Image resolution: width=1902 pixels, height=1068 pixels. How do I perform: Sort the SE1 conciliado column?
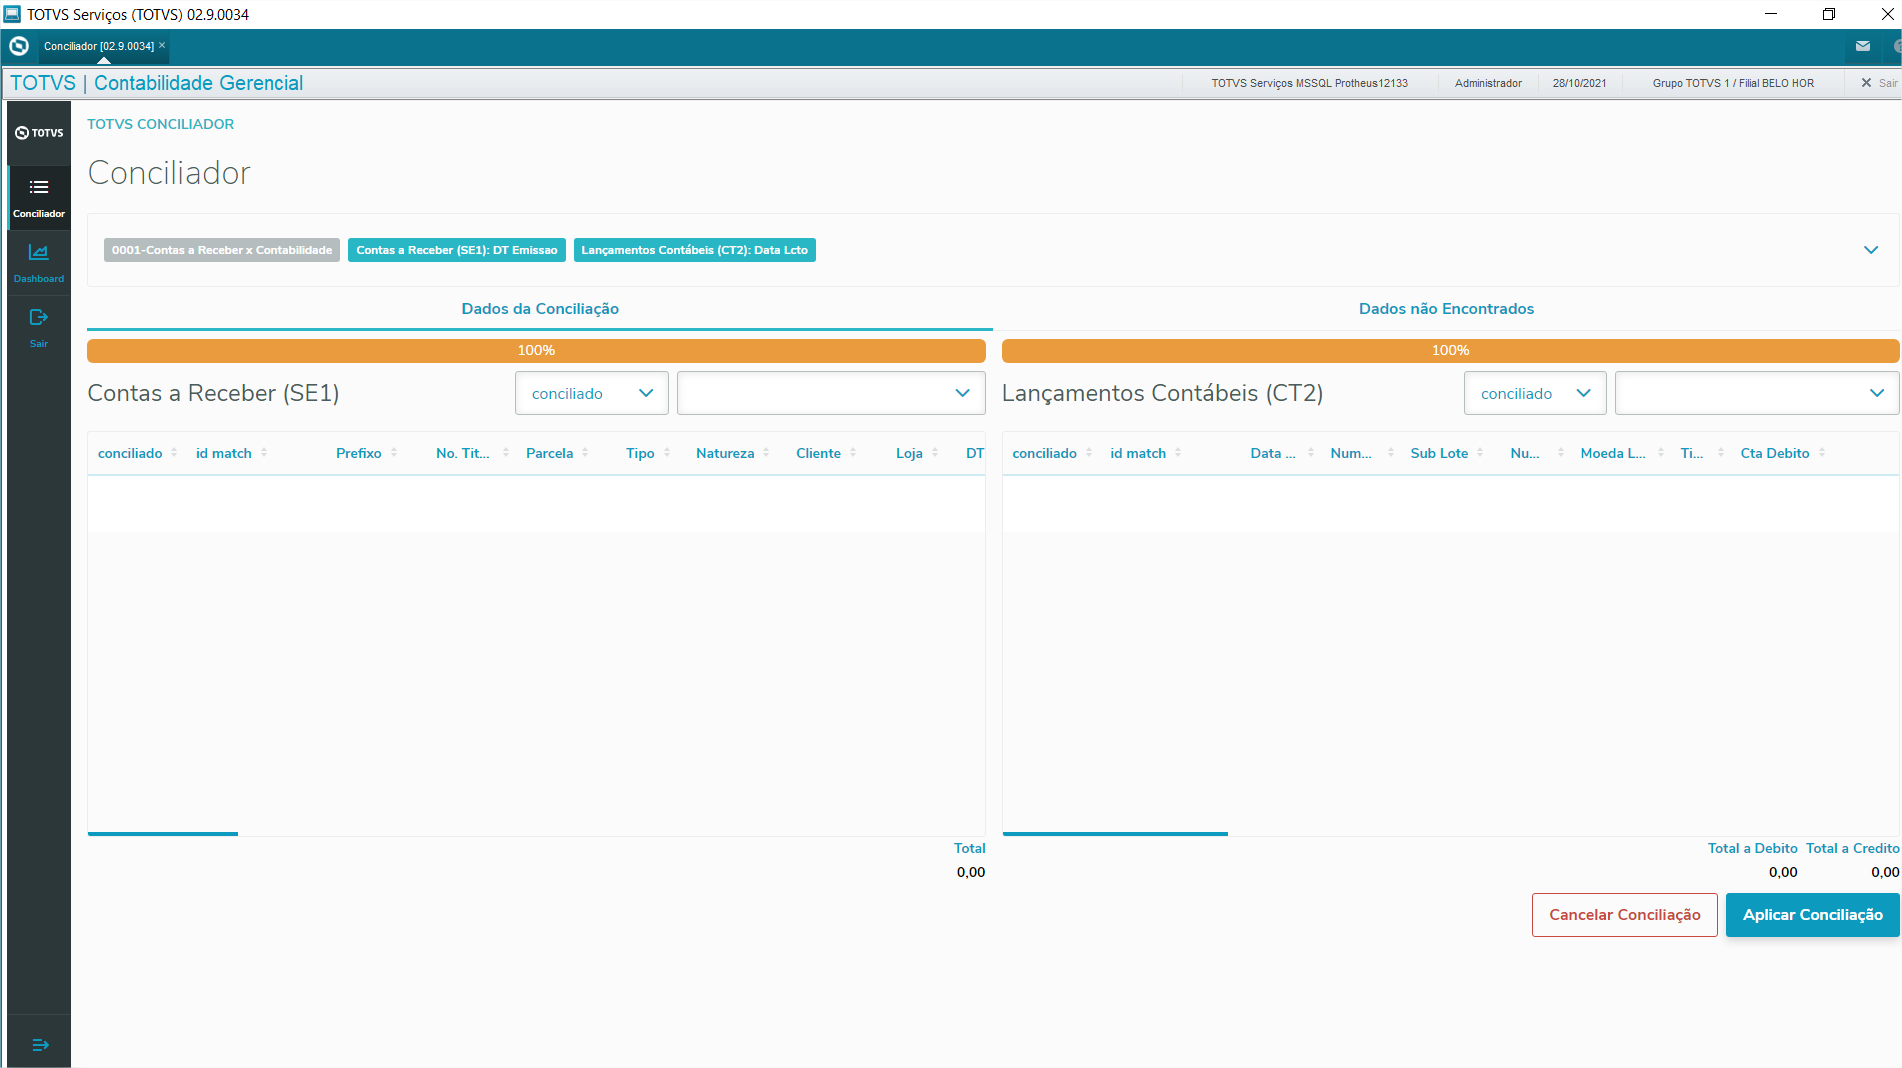(174, 453)
